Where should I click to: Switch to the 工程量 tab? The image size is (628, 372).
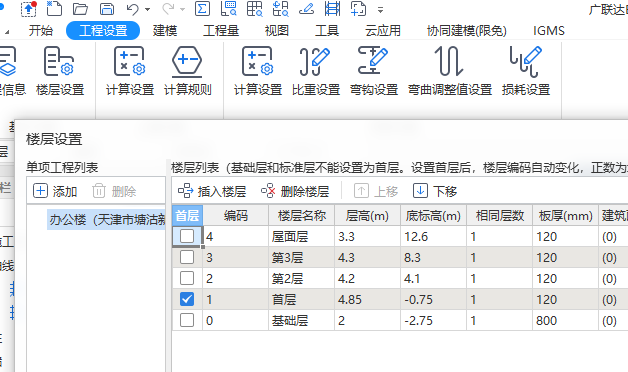tap(221, 30)
